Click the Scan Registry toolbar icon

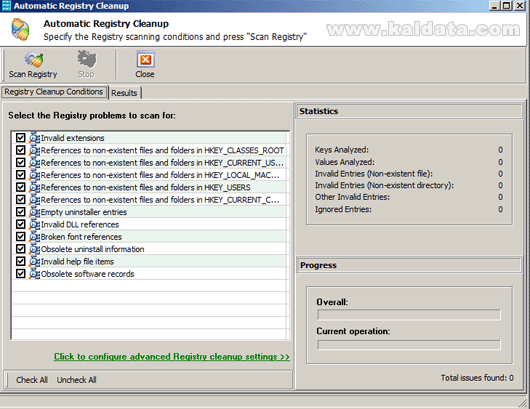(x=33, y=60)
